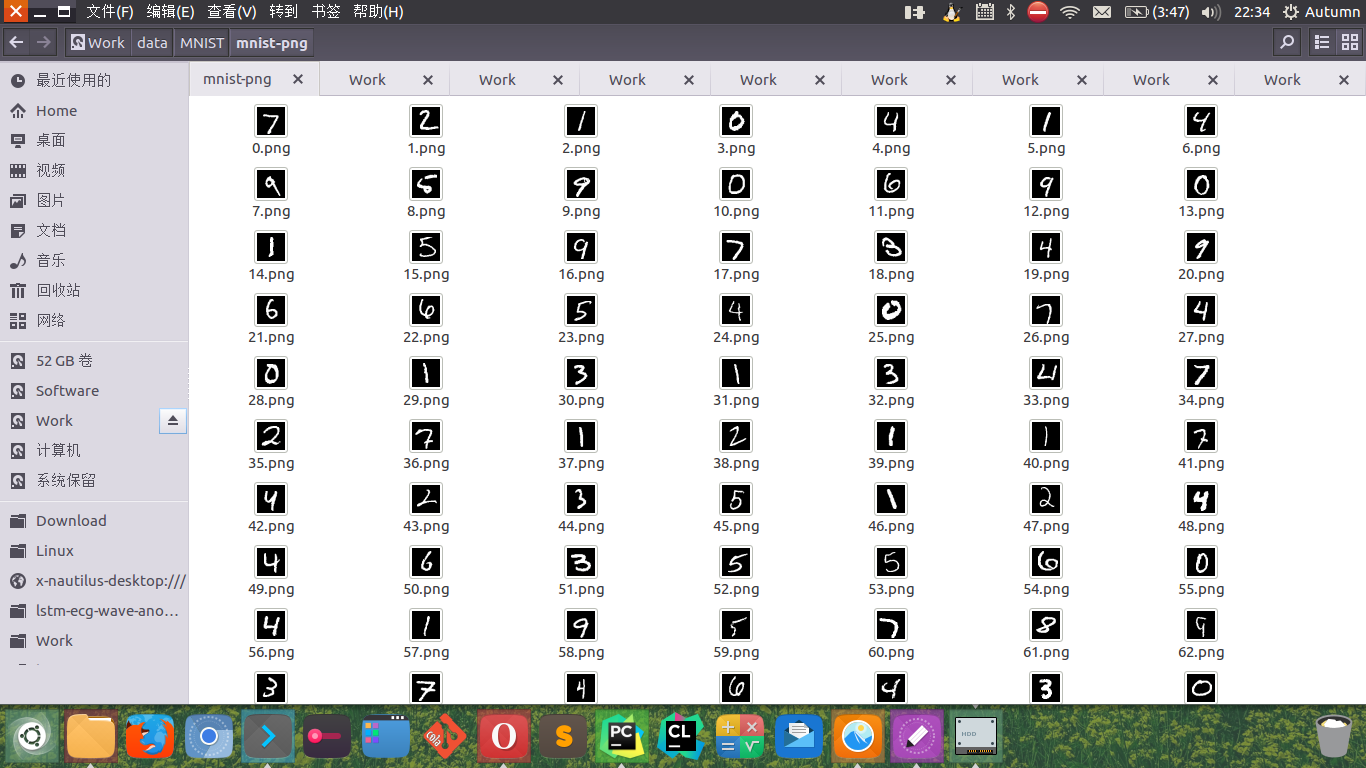Open the Autumn session menu
The width and height of the screenshot is (1366, 768).
[x=1321, y=12]
